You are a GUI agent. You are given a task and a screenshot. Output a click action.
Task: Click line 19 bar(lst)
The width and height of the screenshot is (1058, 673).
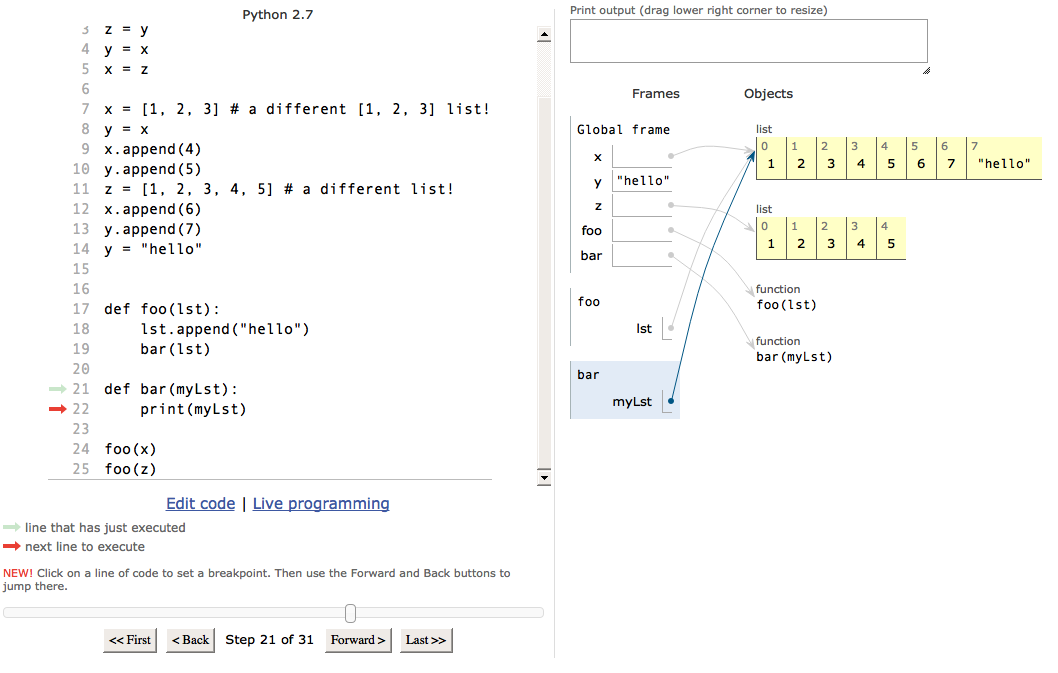pos(175,349)
